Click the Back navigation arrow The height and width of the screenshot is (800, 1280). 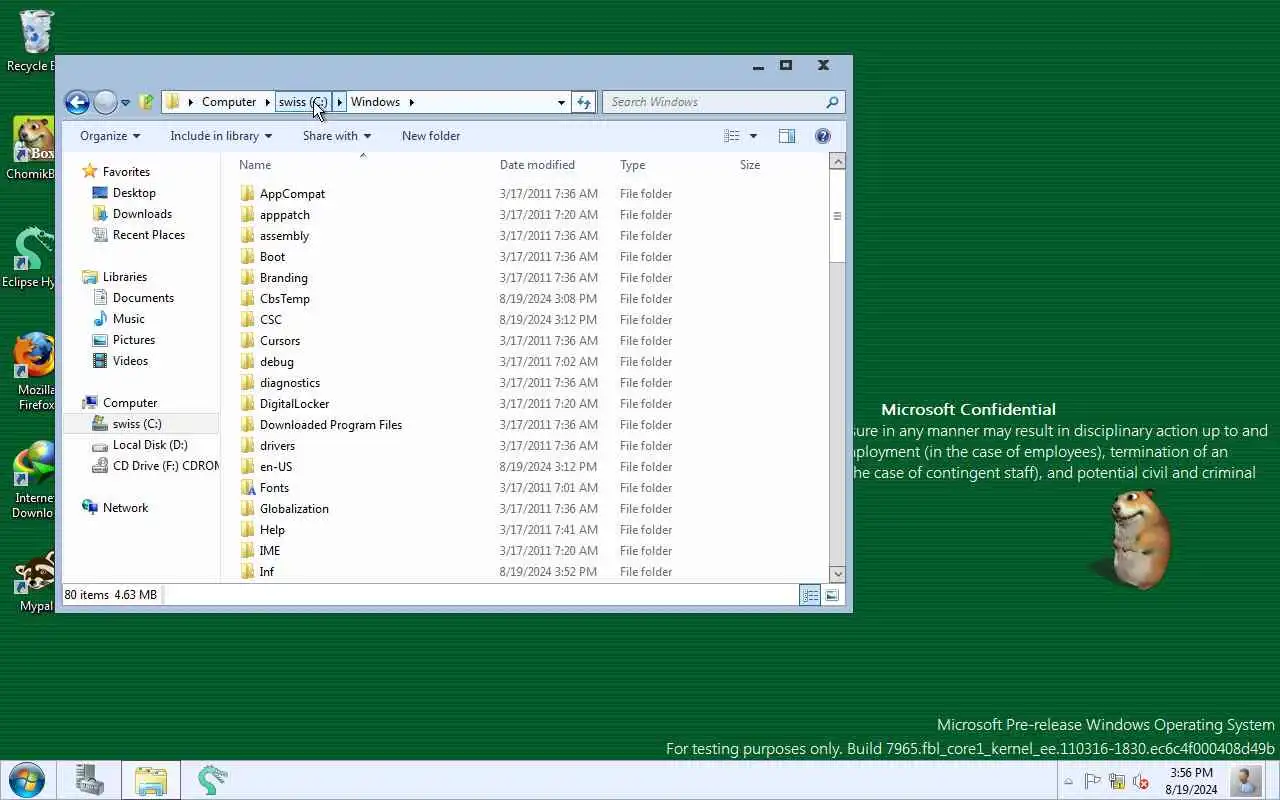point(77,102)
